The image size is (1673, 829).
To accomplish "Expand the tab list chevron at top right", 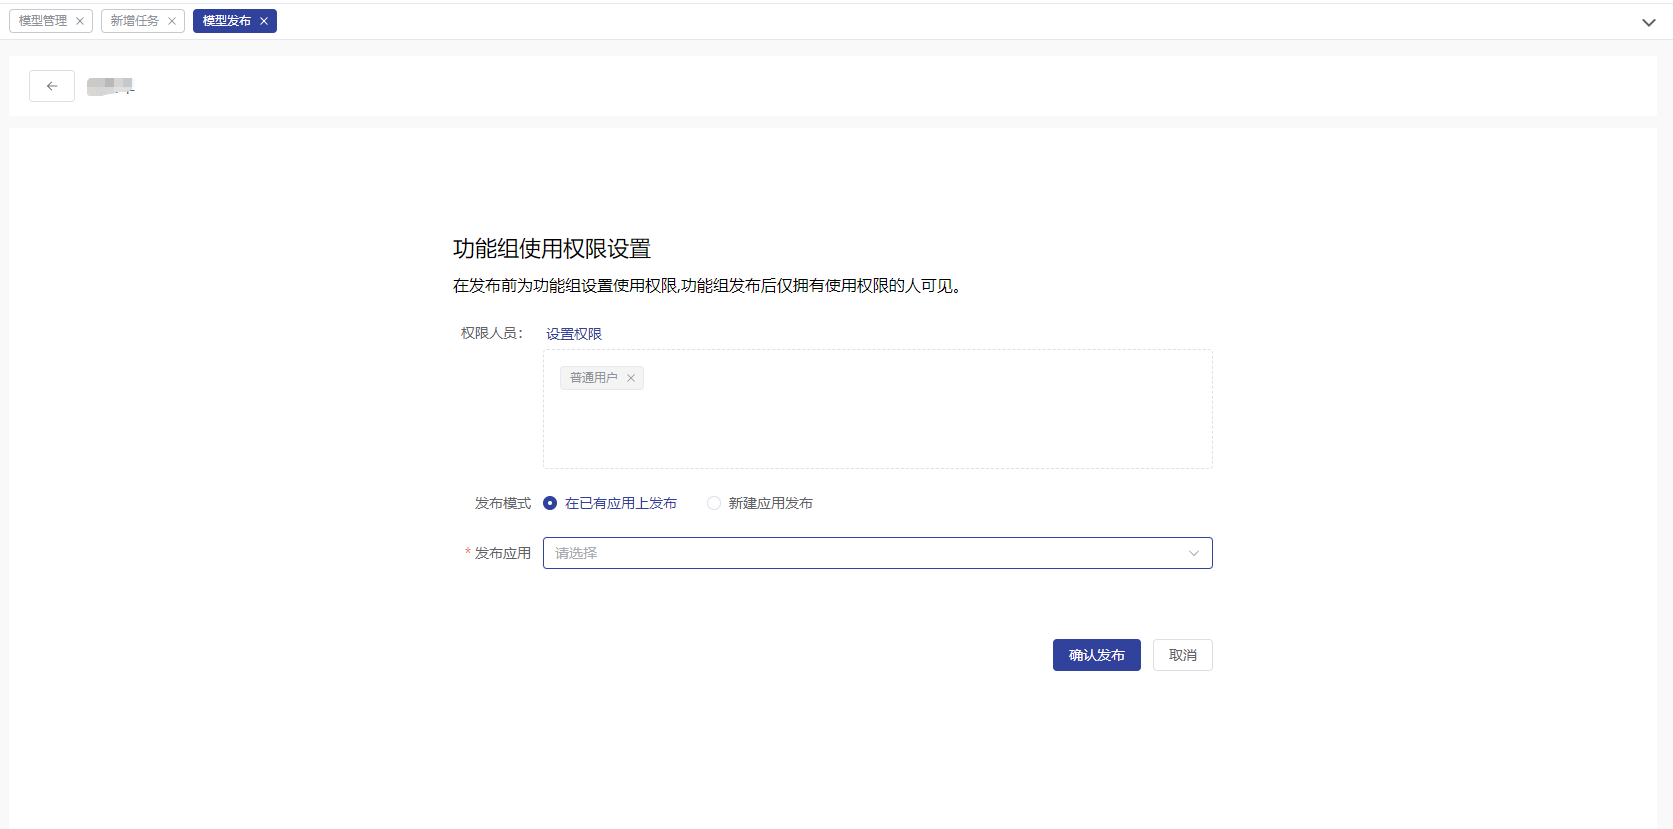I will (1648, 22).
